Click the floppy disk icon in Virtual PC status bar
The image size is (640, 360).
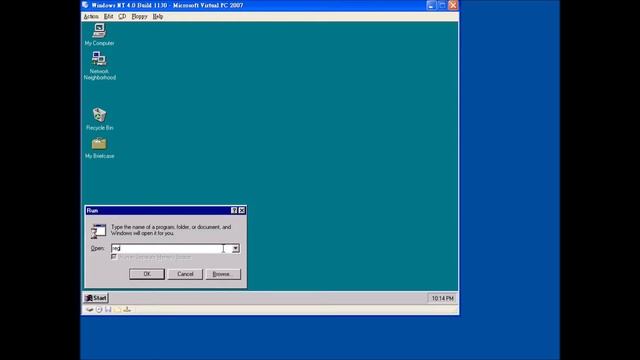108,310
